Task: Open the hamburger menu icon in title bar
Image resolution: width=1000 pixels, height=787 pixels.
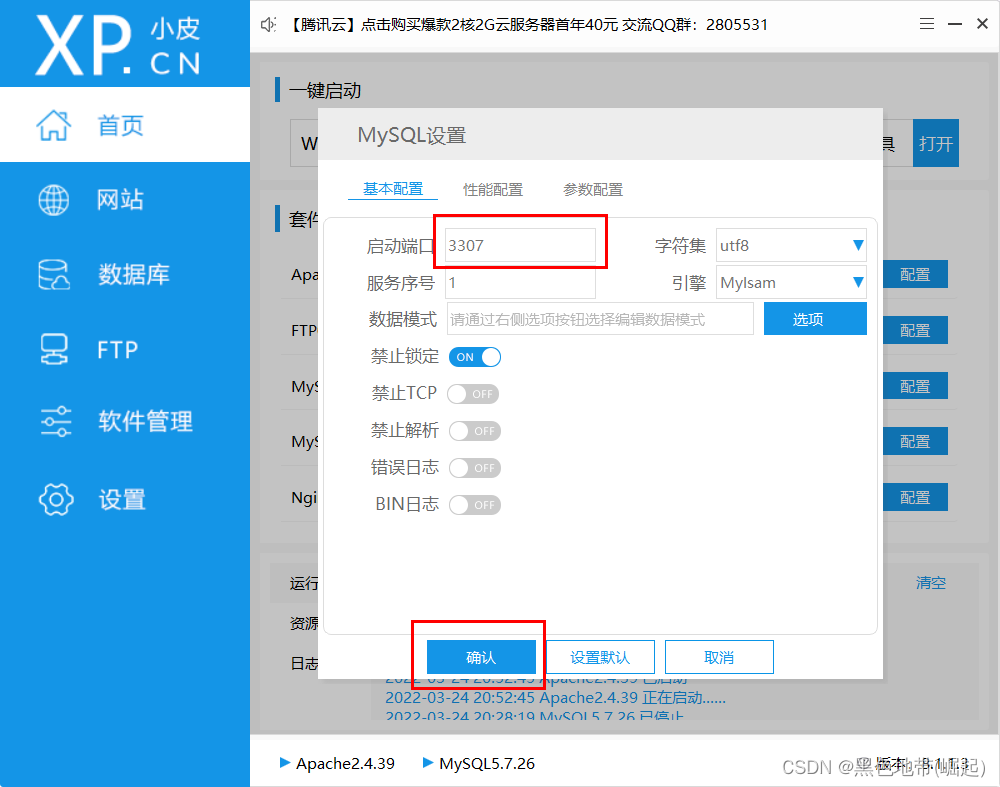Action: click(x=927, y=24)
